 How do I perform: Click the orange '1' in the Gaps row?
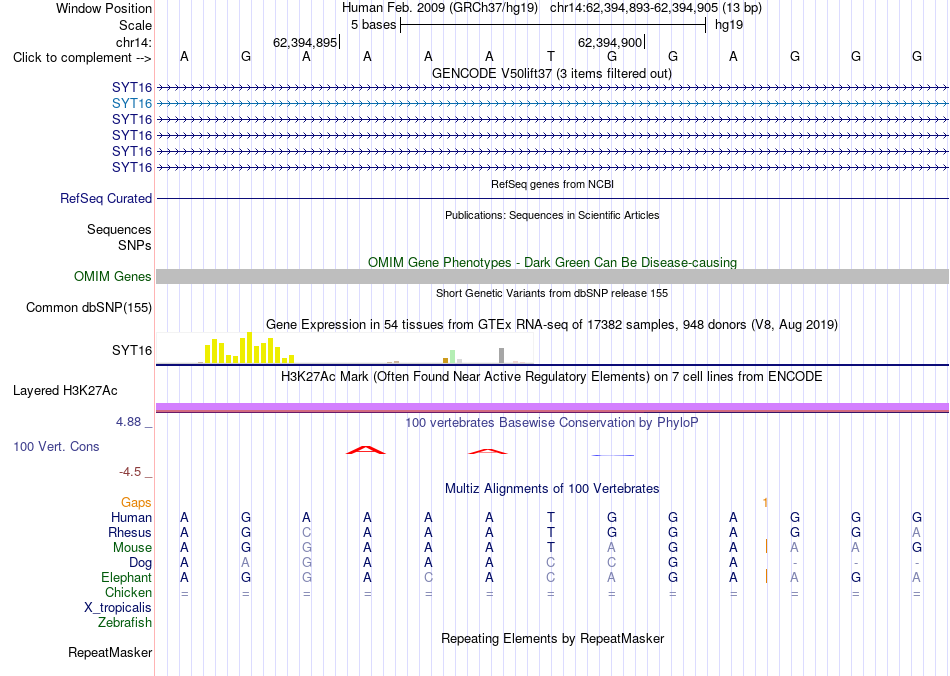[x=766, y=503]
